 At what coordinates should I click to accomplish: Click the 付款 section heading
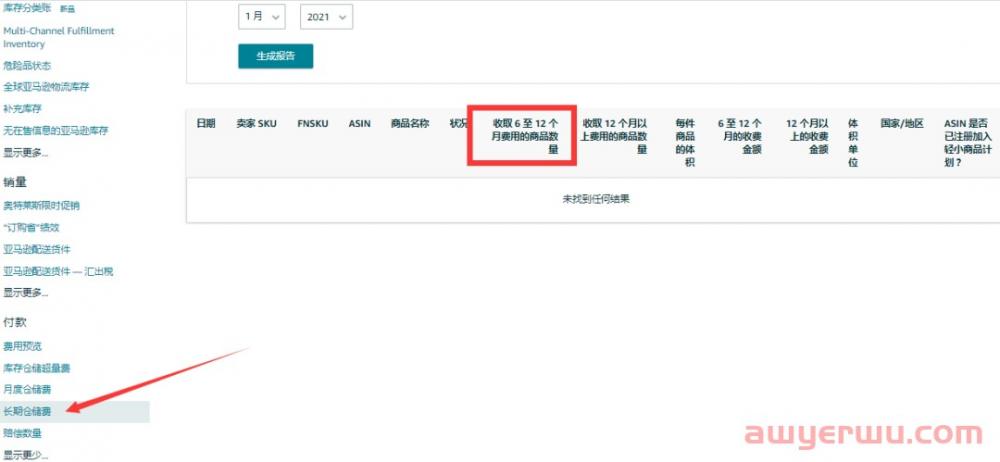point(15,323)
